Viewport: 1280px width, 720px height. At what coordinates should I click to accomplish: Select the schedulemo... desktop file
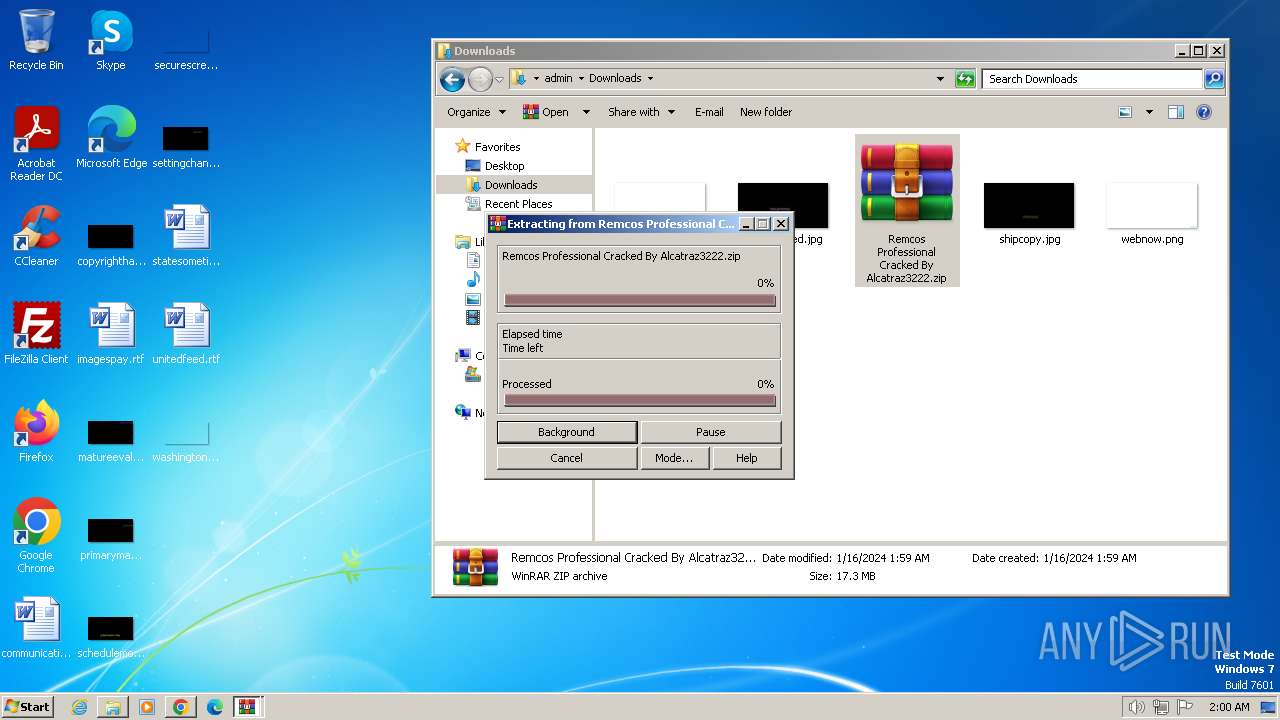point(110,635)
